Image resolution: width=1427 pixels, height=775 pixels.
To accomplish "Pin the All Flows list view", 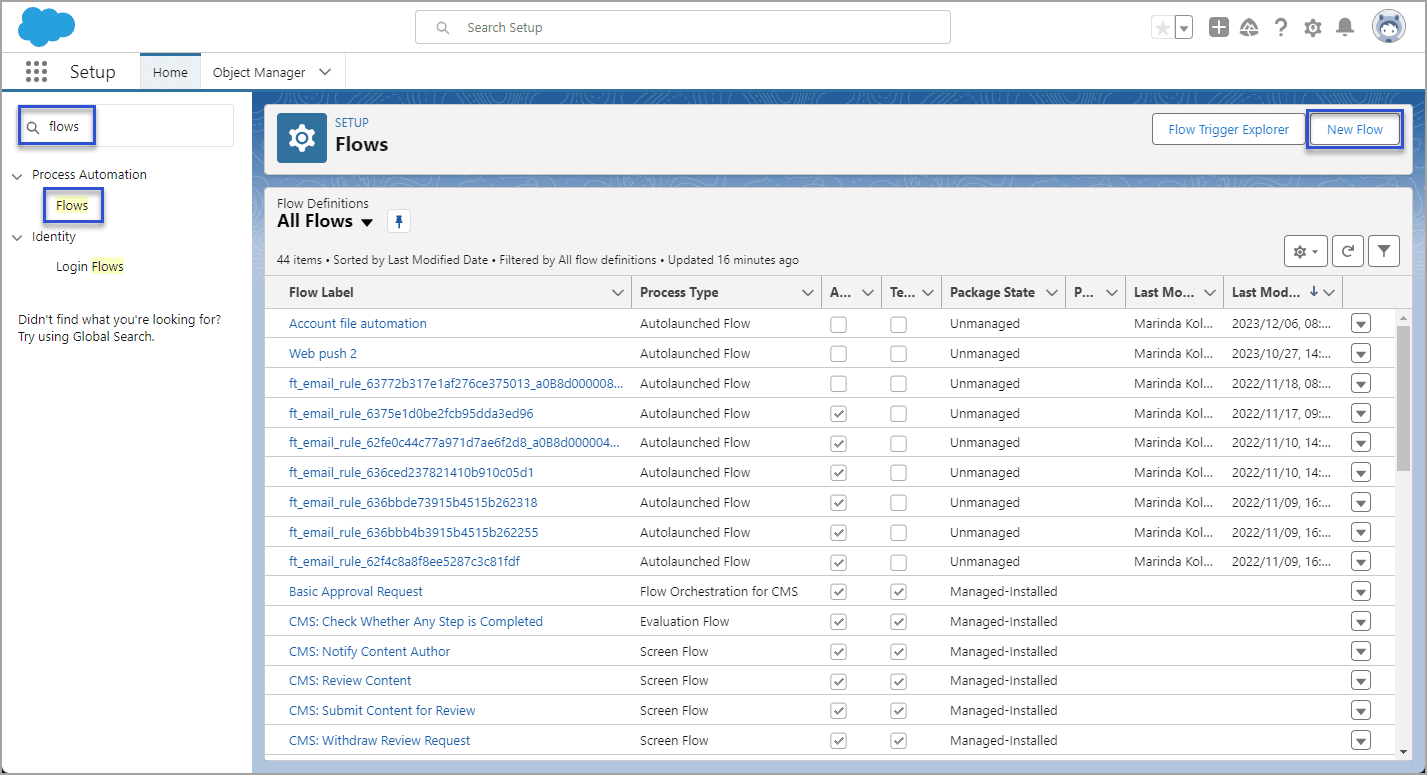I will tap(398, 221).
